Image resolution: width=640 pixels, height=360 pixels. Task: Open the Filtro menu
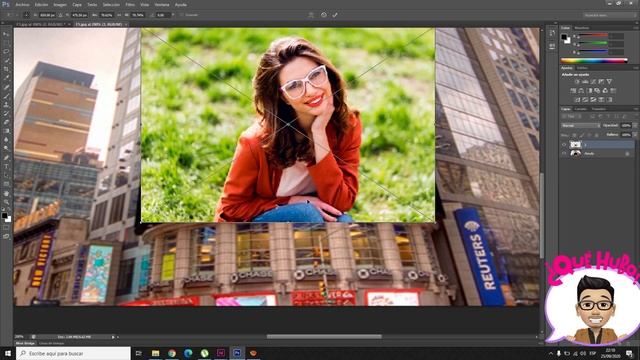coord(130,5)
